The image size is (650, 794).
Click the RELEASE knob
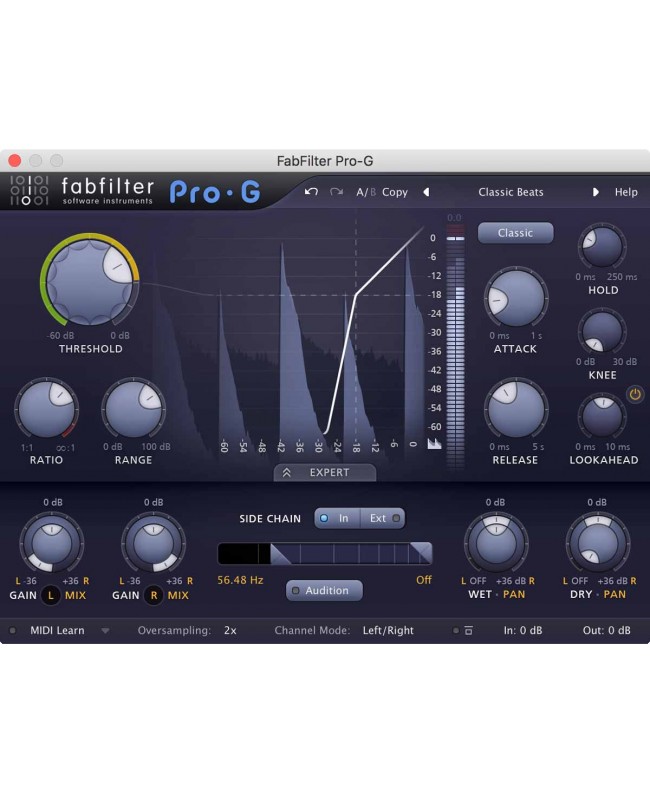(x=516, y=408)
